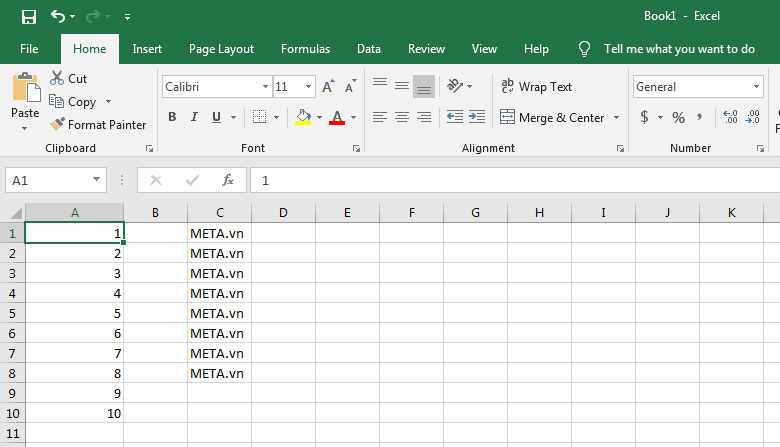Center the text horizontally
Image resolution: width=780 pixels, height=447 pixels.
(402, 117)
